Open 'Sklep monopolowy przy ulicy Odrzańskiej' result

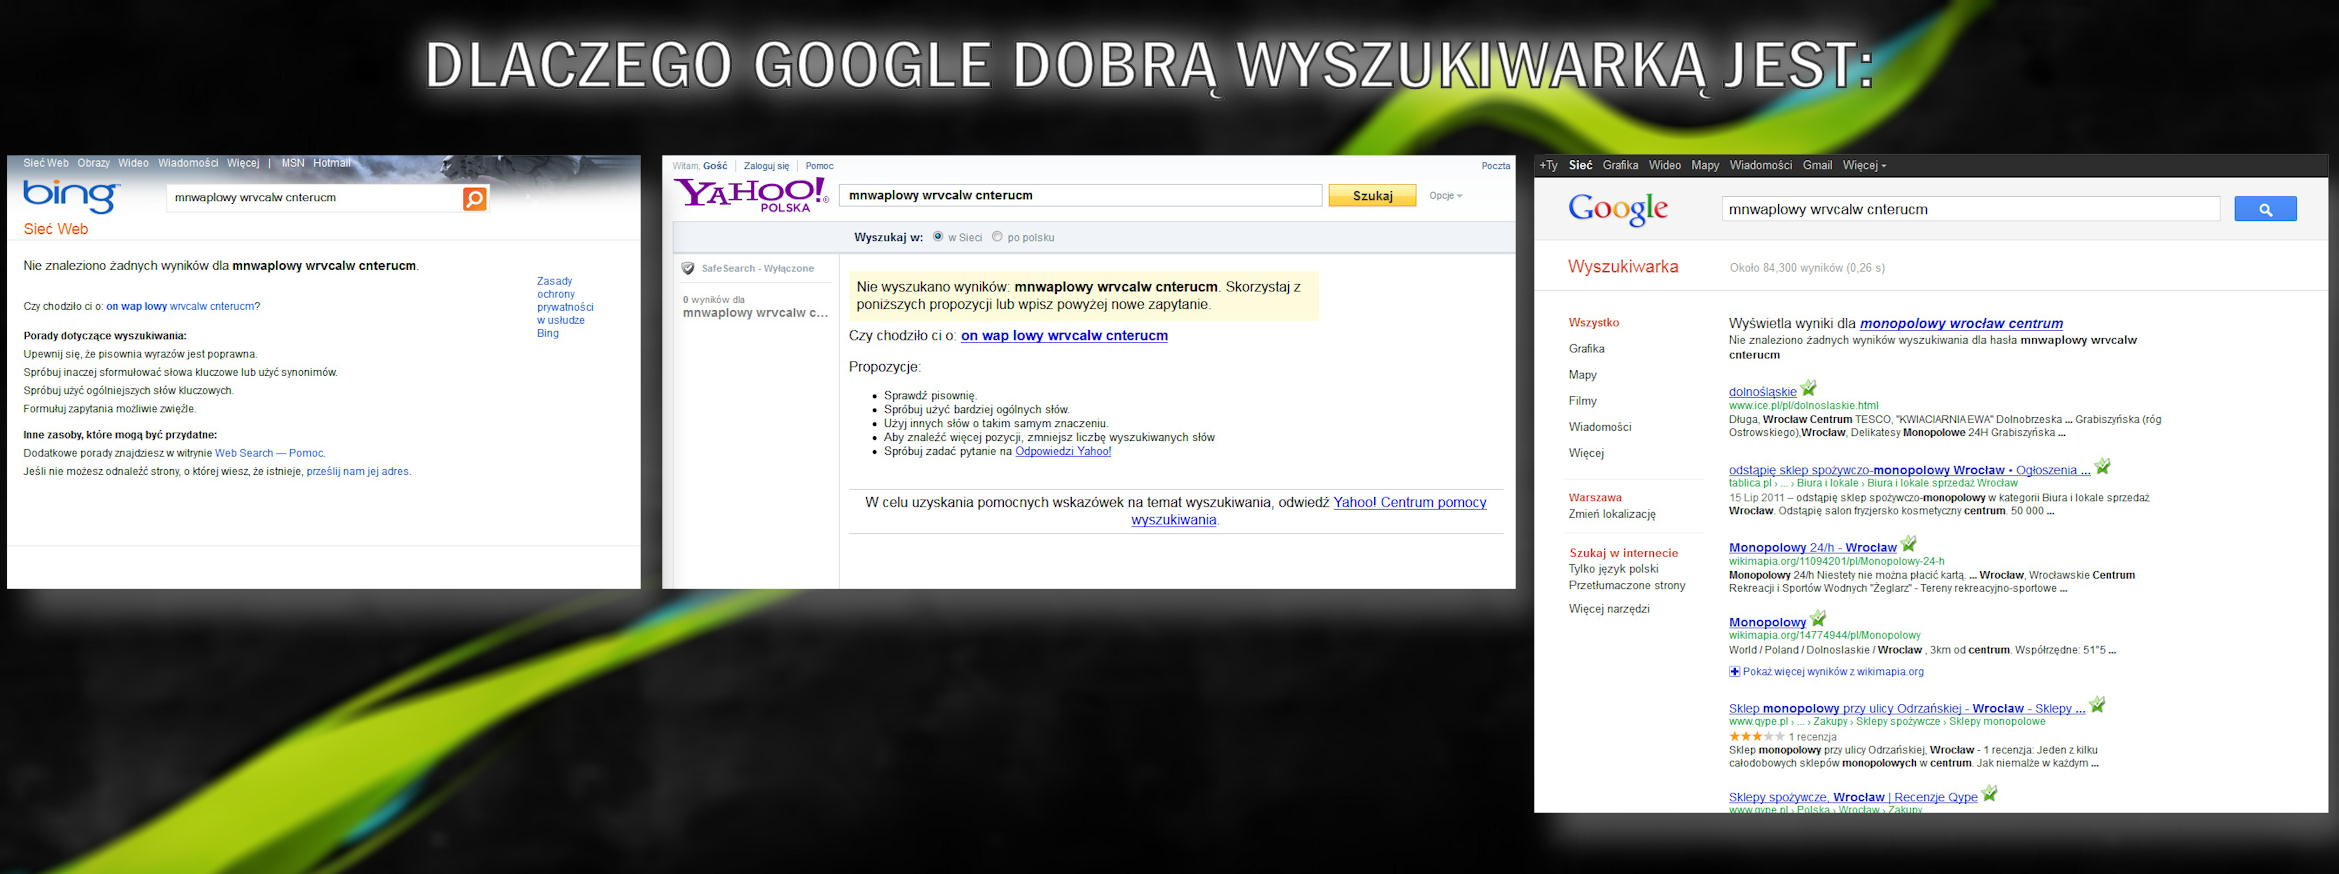coord(1907,709)
